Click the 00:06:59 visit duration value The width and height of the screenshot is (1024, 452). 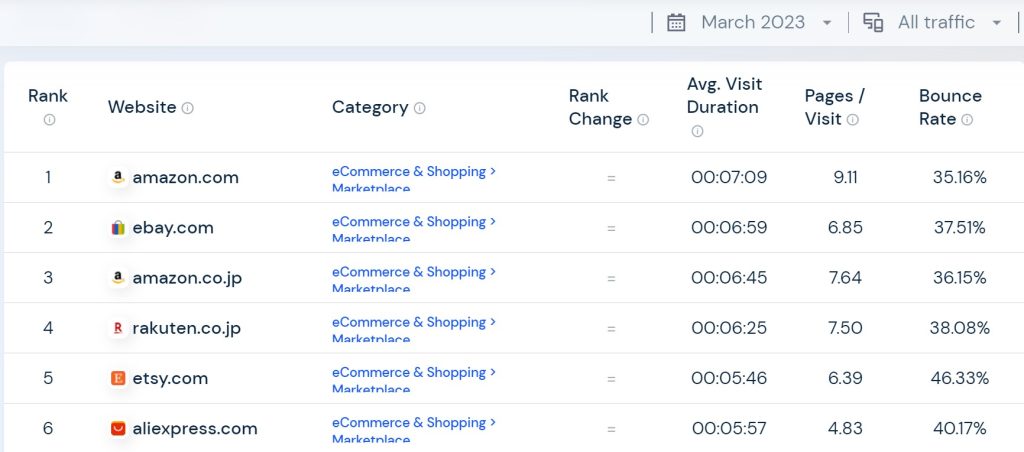tap(729, 228)
